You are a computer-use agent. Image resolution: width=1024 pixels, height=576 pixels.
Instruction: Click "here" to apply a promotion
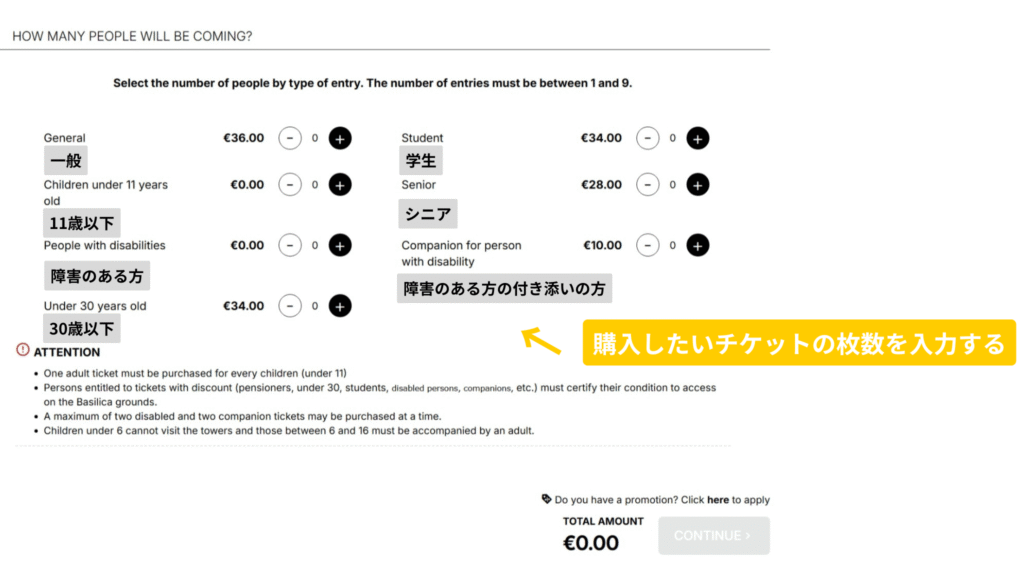(x=717, y=500)
